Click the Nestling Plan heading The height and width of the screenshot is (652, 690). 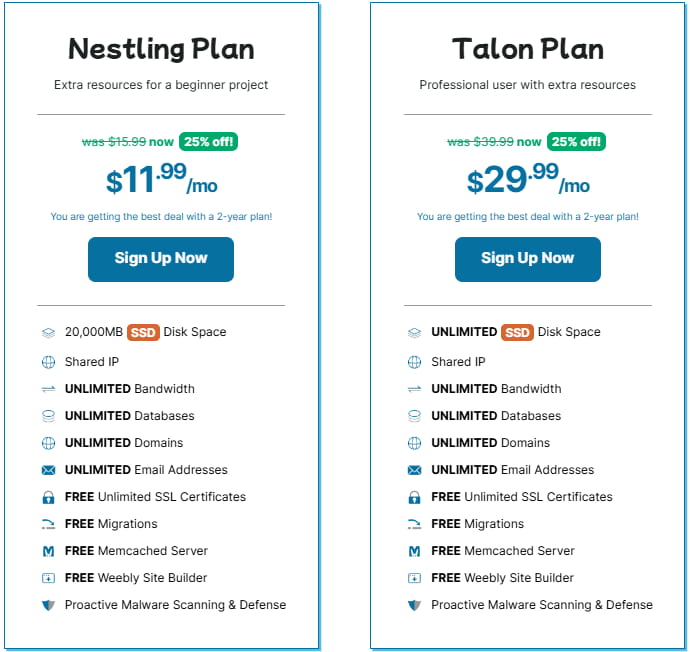coord(161,48)
